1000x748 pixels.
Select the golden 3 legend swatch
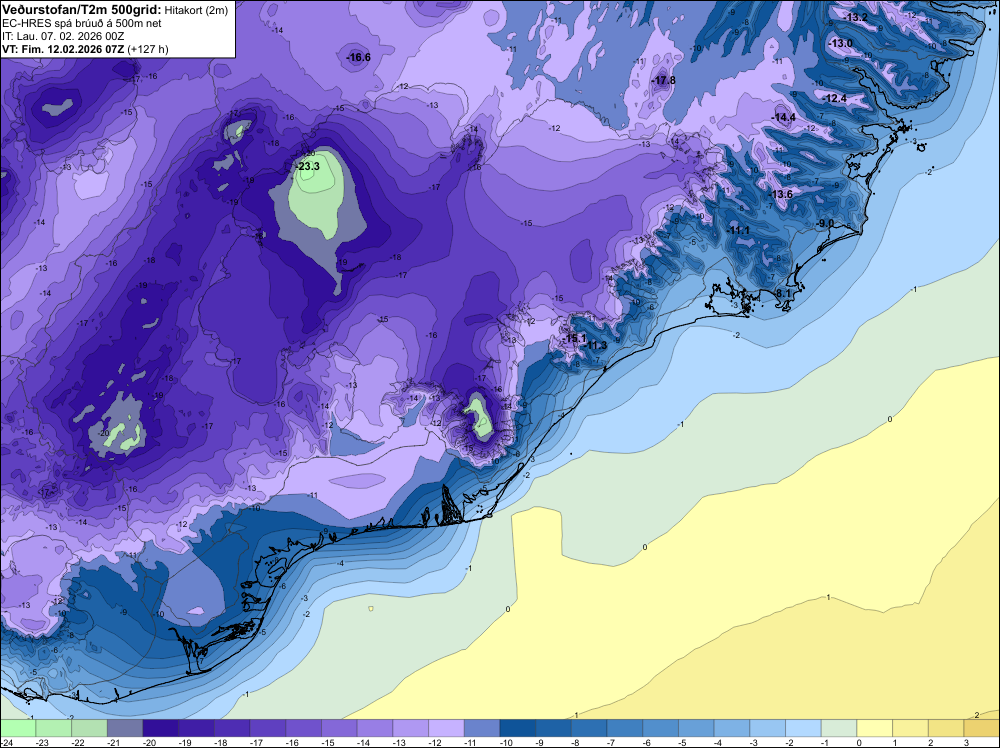coord(982,728)
